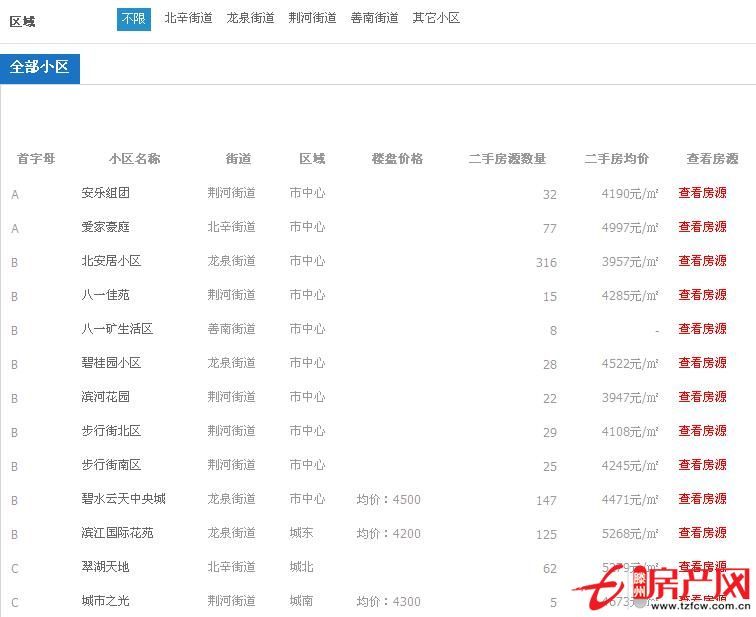Select the 不限 area filter

click(x=133, y=18)
